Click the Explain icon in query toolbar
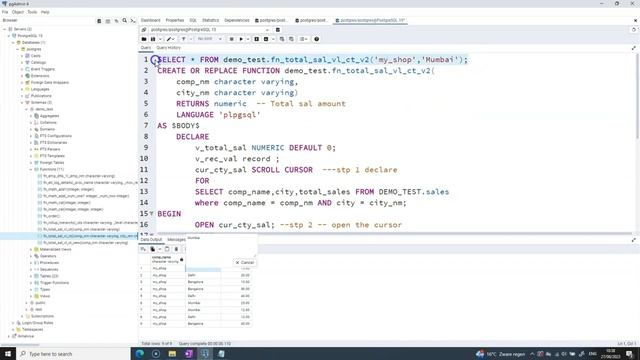Image resolution: width=640 pixels, height=360 pixels. coord(257,39)
